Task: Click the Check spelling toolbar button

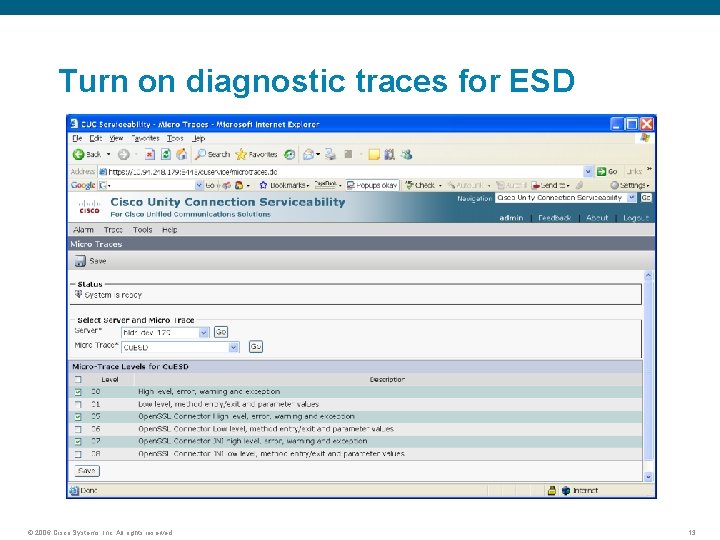Action: tap(420, 185)
